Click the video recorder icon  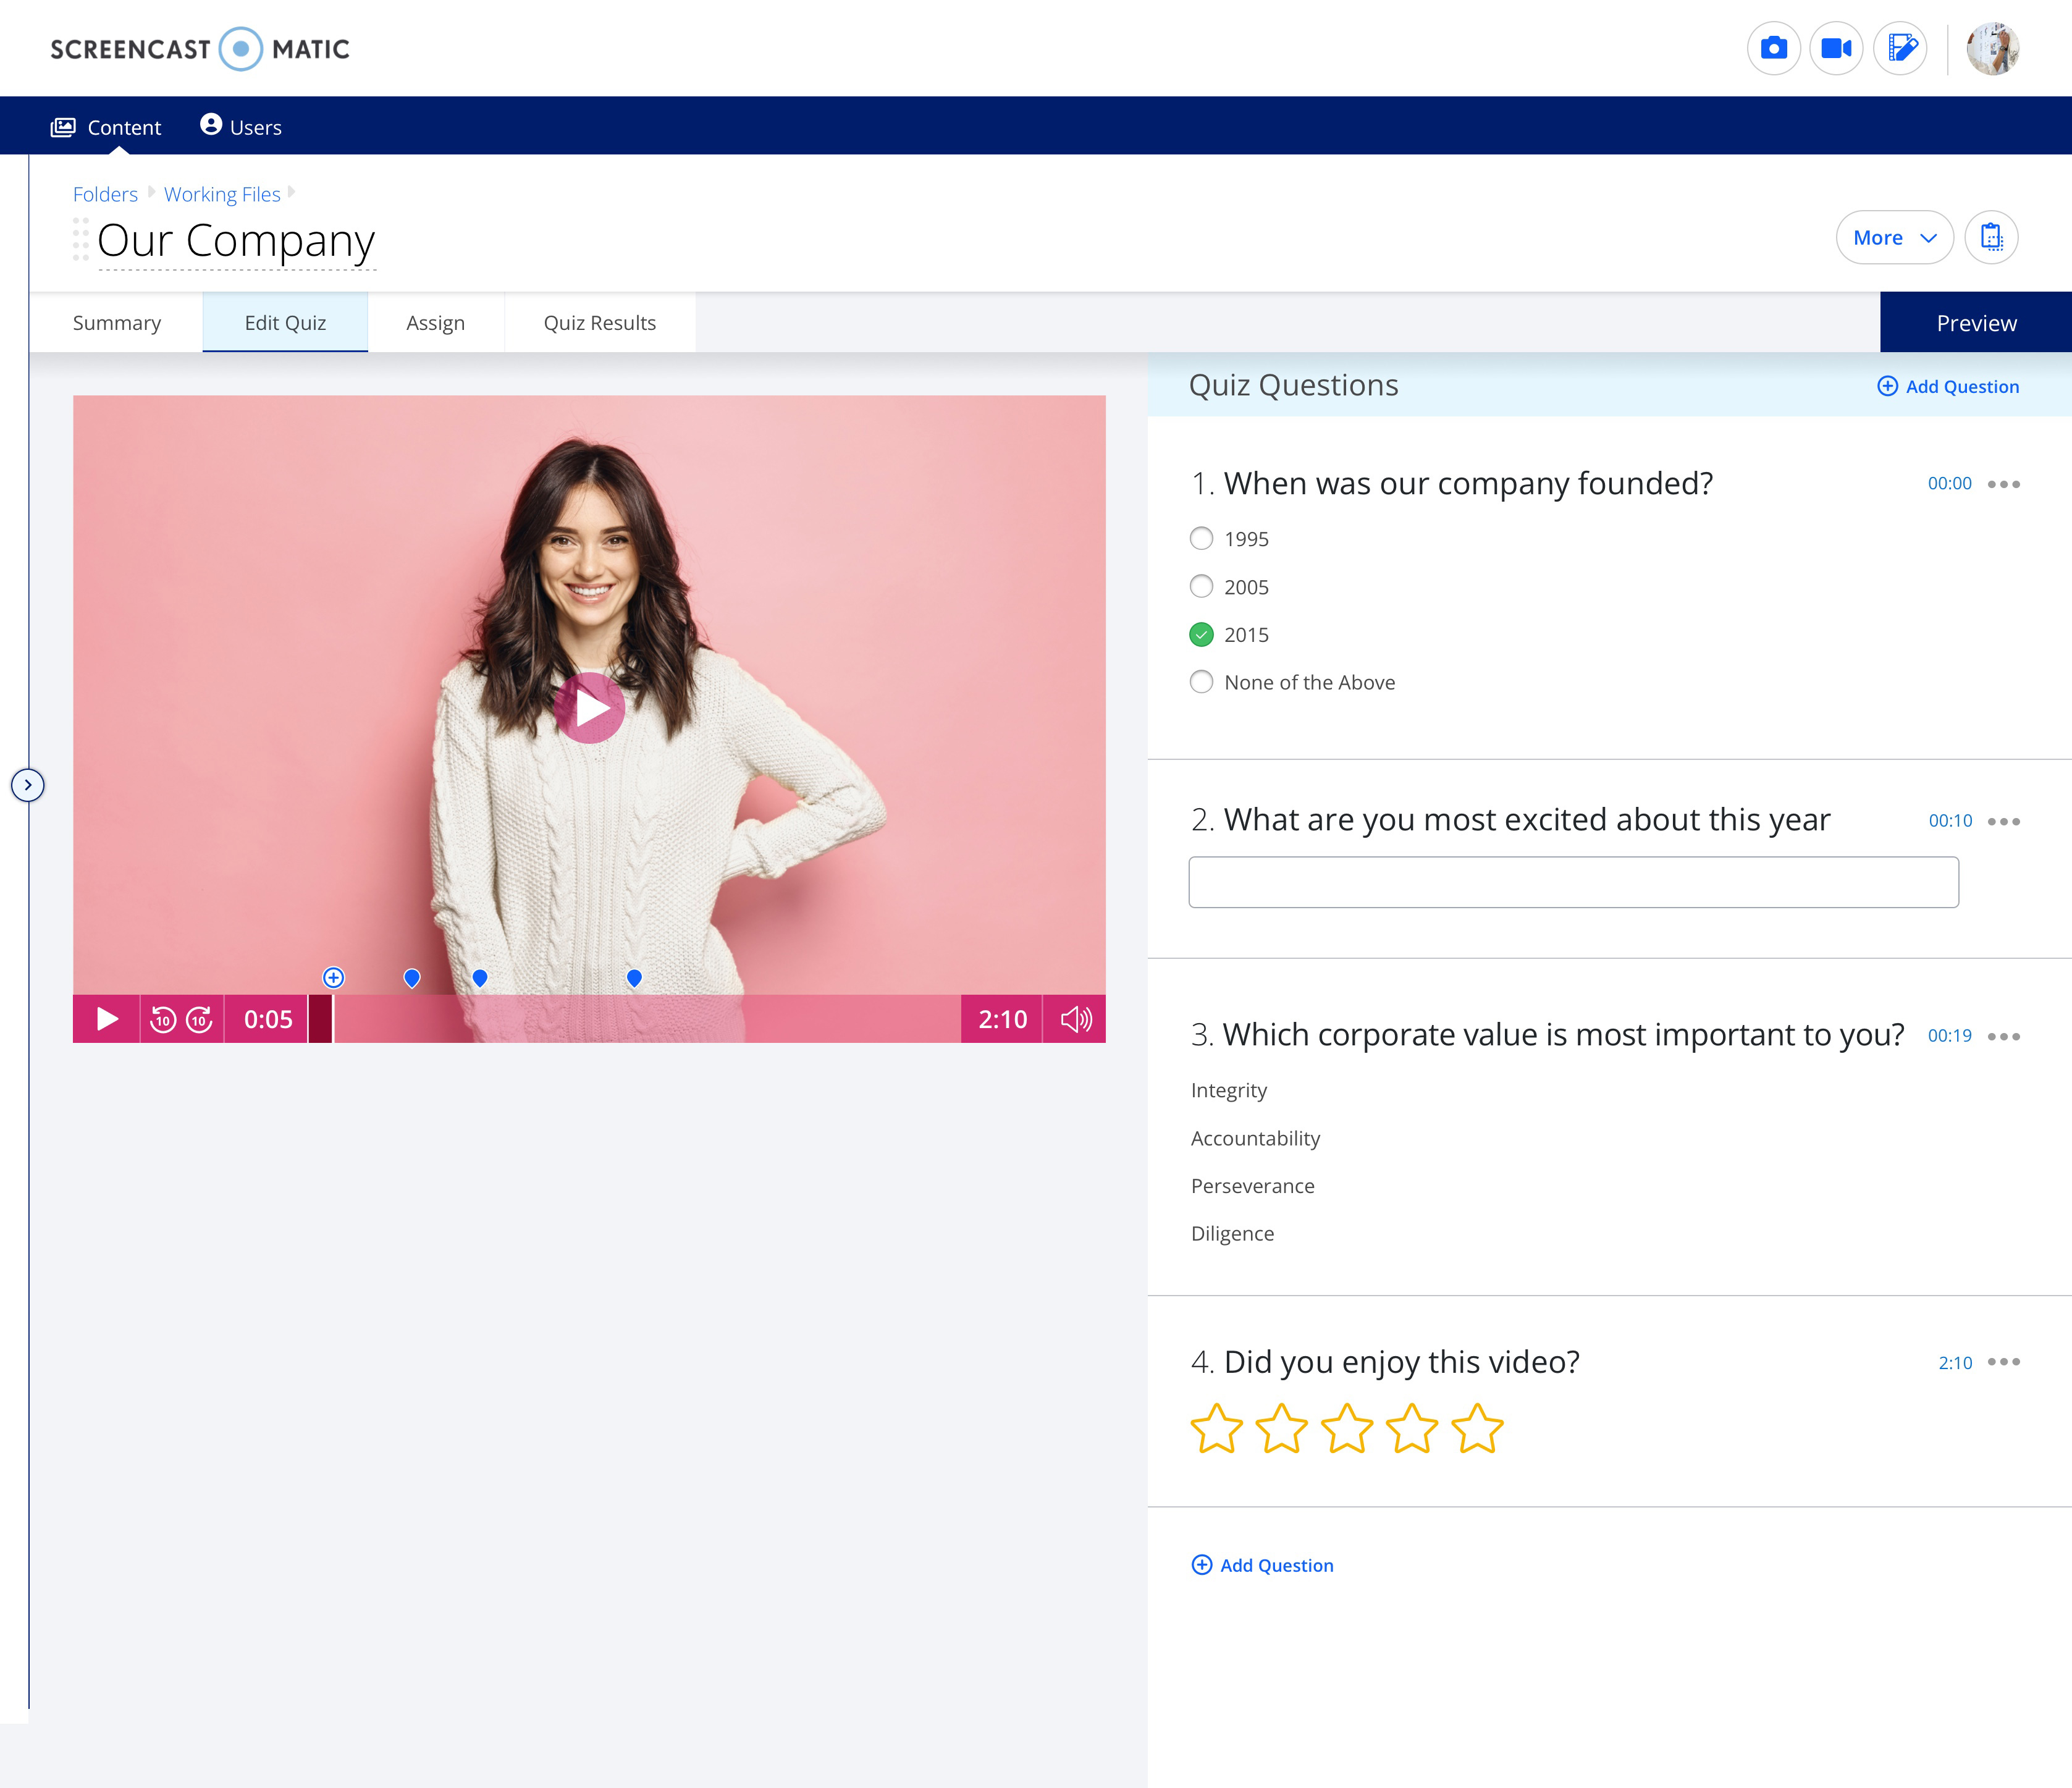point(1836,48)
